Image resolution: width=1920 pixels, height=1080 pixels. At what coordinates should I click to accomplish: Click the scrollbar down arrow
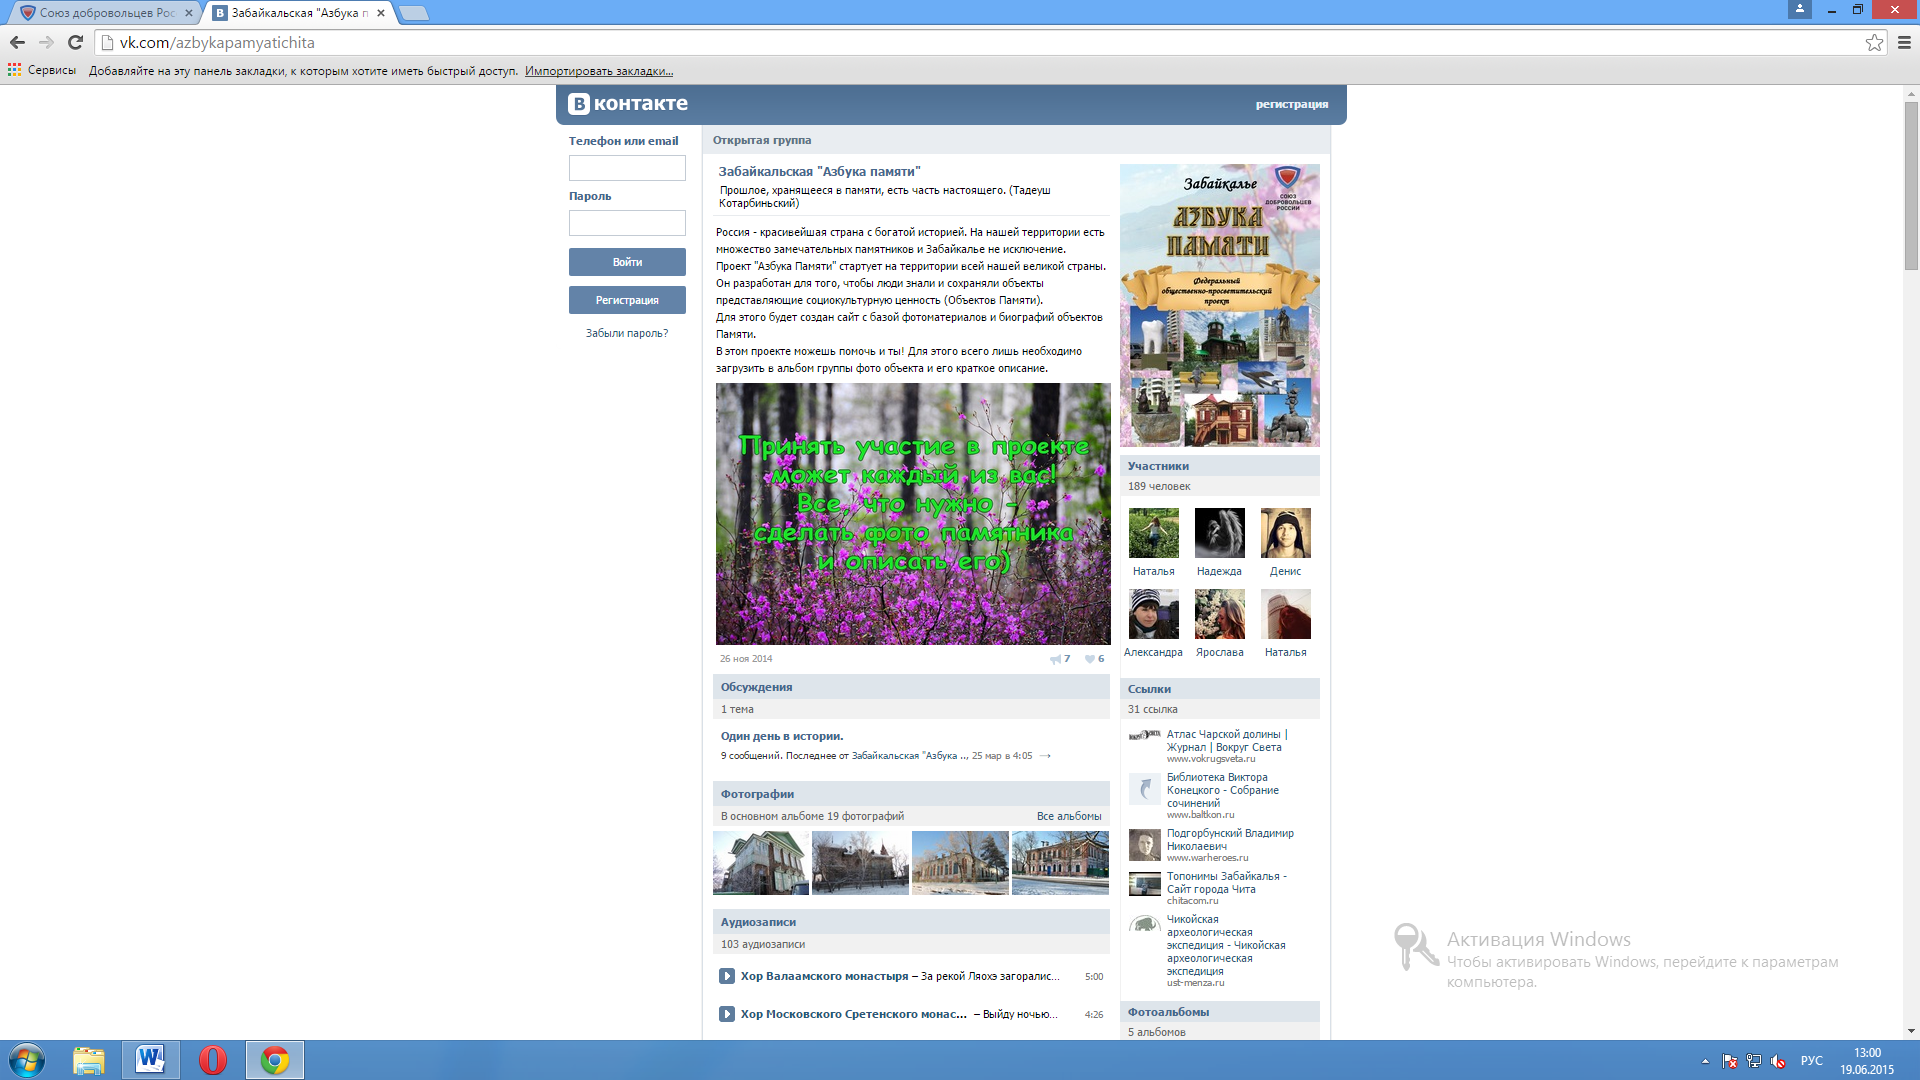(1911, 1031)
